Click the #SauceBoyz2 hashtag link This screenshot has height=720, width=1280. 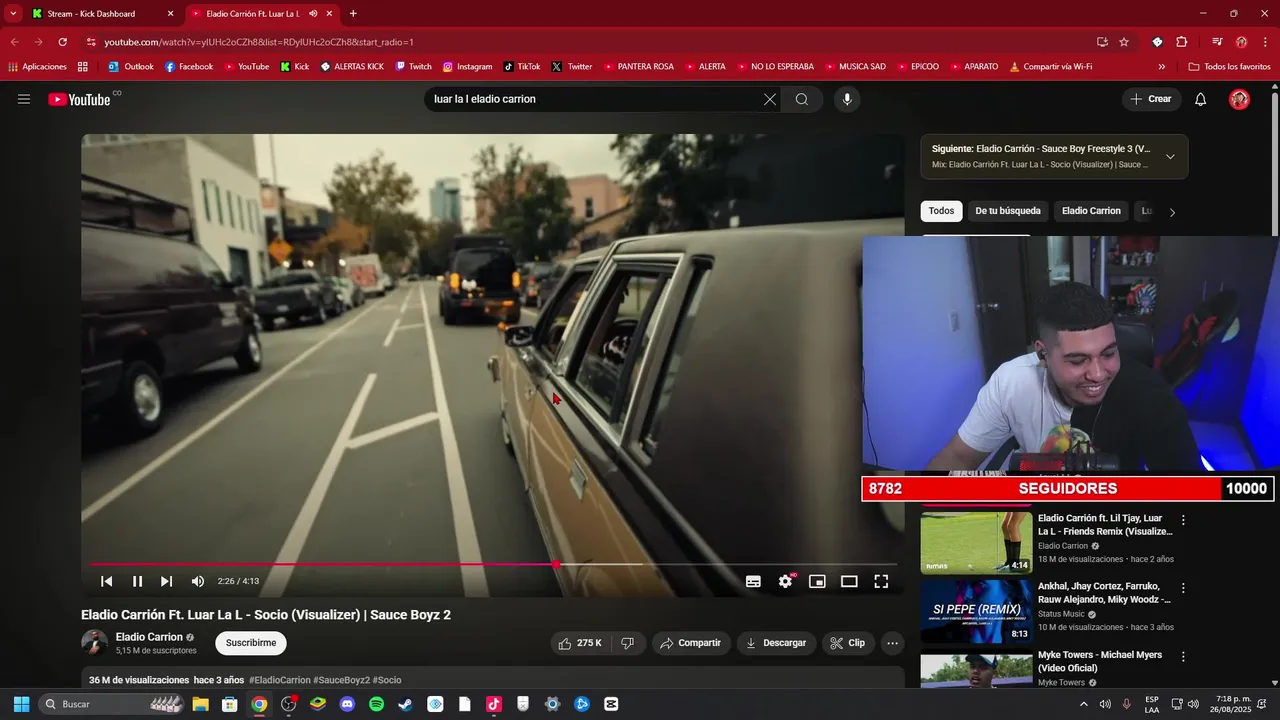point(341,680)
